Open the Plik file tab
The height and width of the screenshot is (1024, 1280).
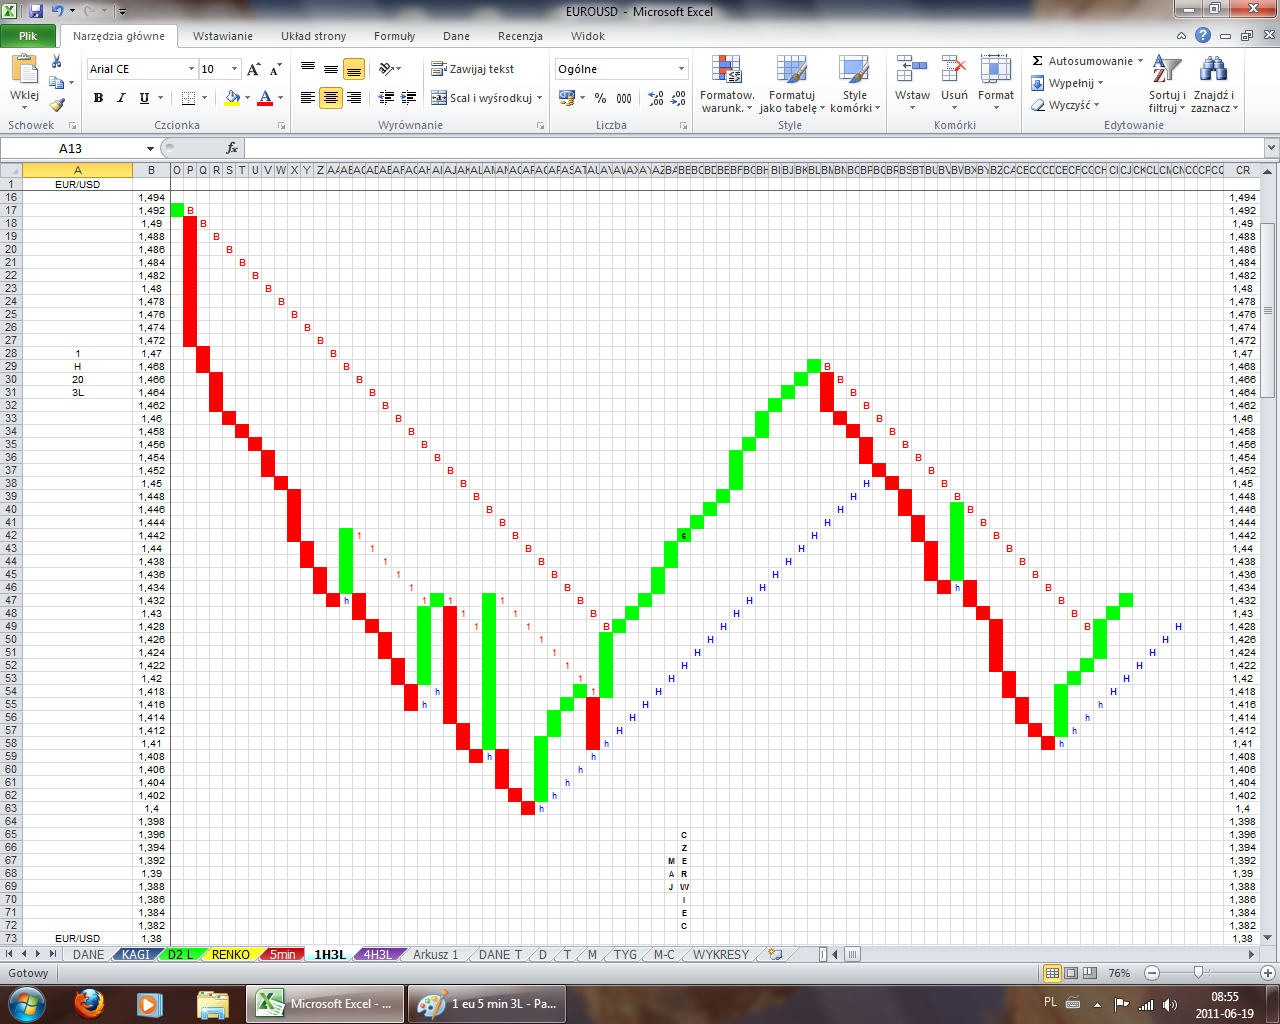click(x=28, y=36)
